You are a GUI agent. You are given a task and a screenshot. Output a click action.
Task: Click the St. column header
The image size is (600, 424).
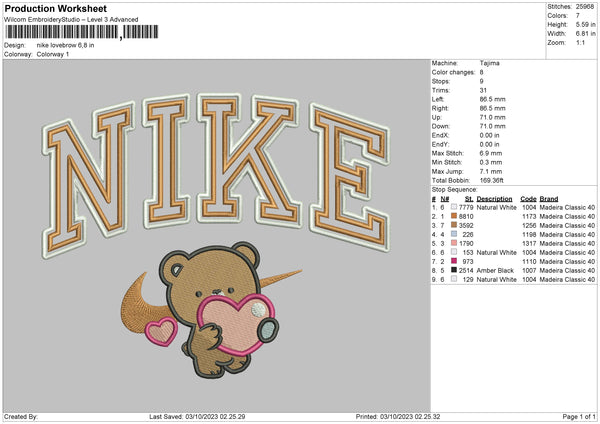[x=469, y=199]
